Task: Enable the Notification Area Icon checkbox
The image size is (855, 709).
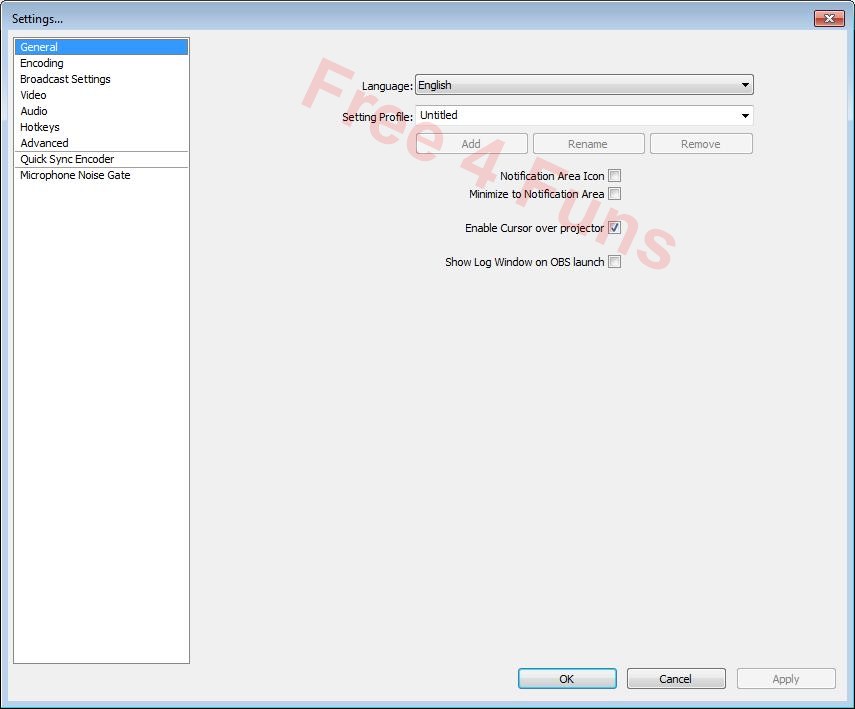Action: tap(614, 175)
